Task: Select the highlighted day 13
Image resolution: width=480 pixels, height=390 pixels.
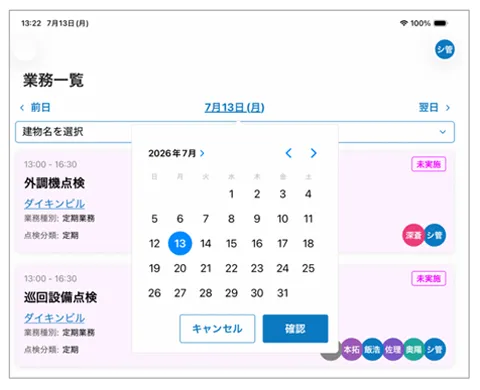Action: pyautogui.click(x=180, y=243)
